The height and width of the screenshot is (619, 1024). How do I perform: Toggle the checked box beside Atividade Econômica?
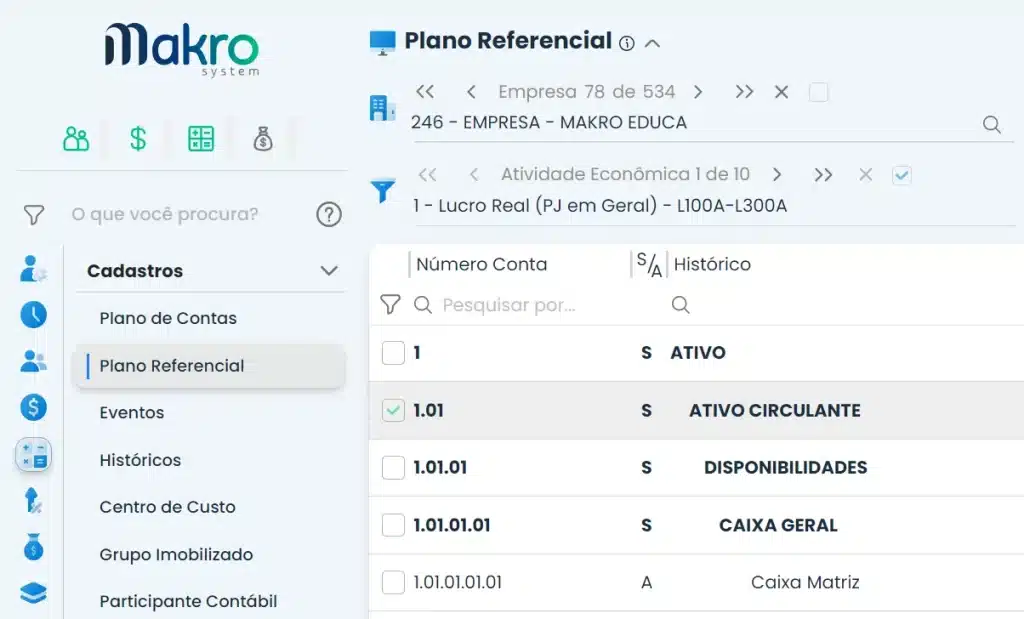pyautogui.click(x=902, y=175)
